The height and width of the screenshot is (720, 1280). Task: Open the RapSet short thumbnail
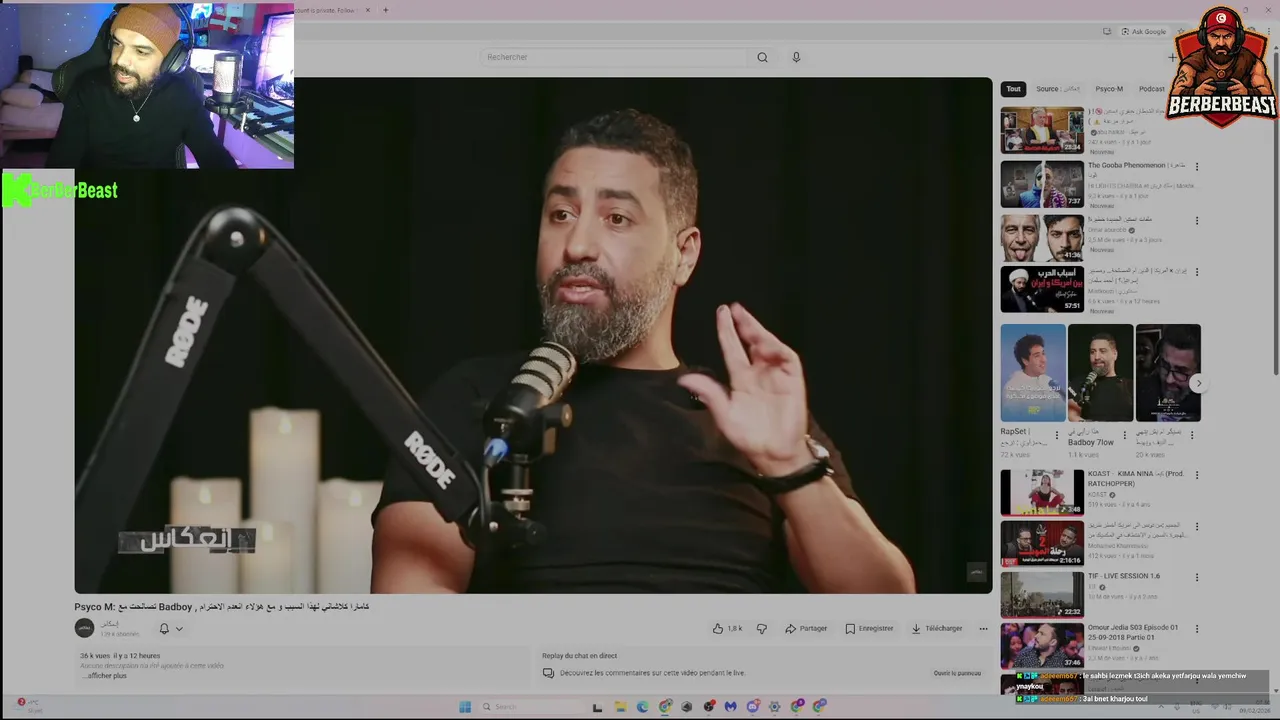(x=1033, y=372)
